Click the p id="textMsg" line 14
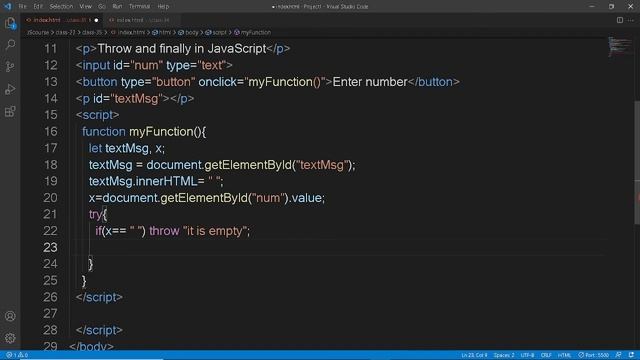The width and height of the screenshot is (640, 360). pos(135,98)
